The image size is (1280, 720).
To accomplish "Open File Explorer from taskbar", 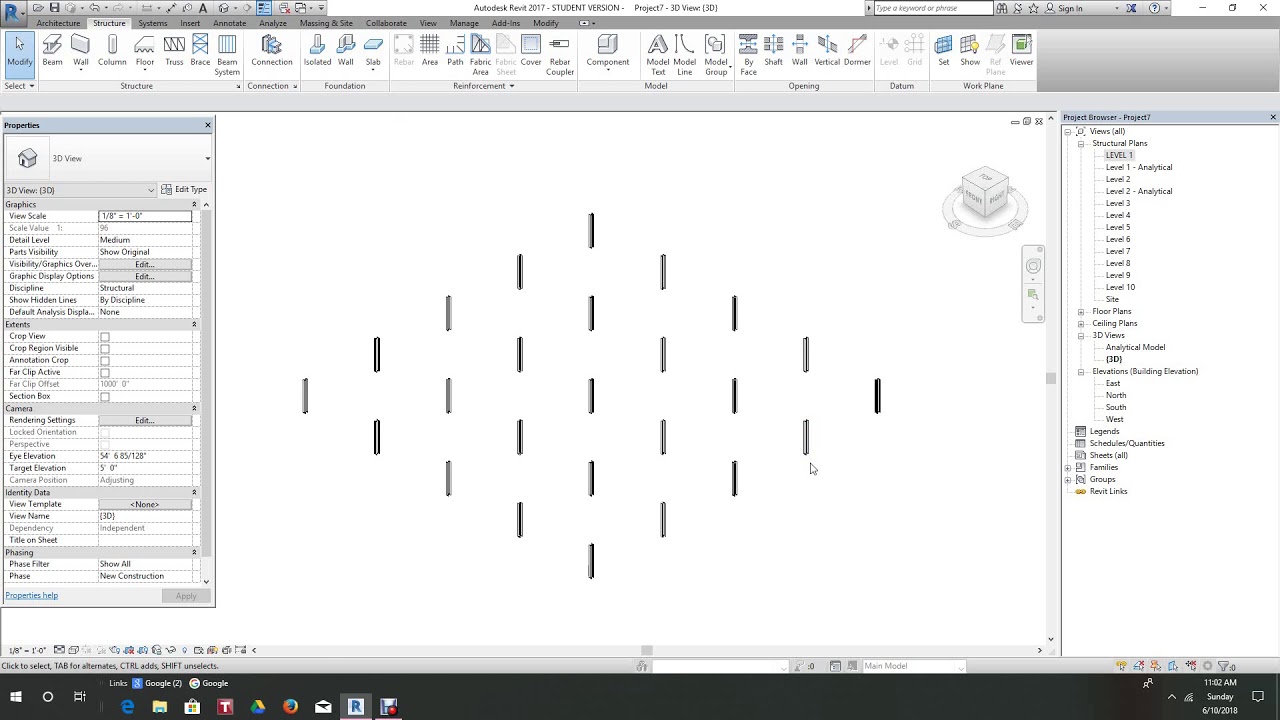I will (x=160, y=707).
